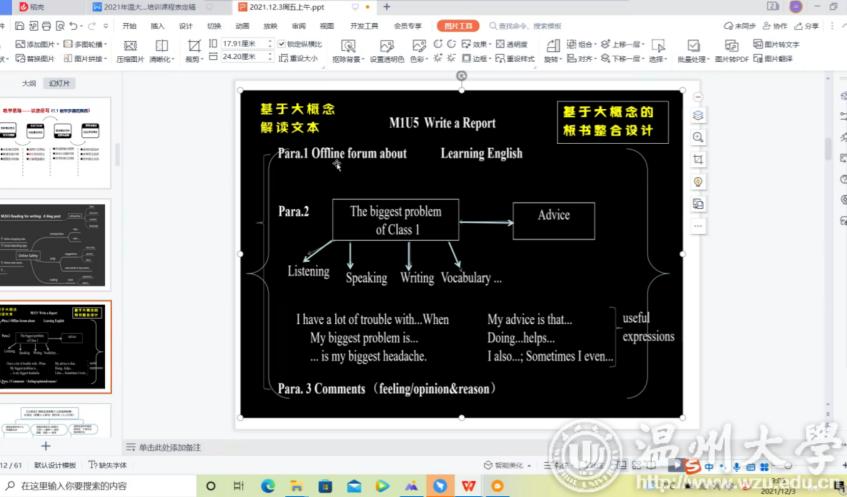Click 缺失字体 (Missing Fonts) in status bar
Viewport: 847px width, 497px height.
(x=107, y=465)
